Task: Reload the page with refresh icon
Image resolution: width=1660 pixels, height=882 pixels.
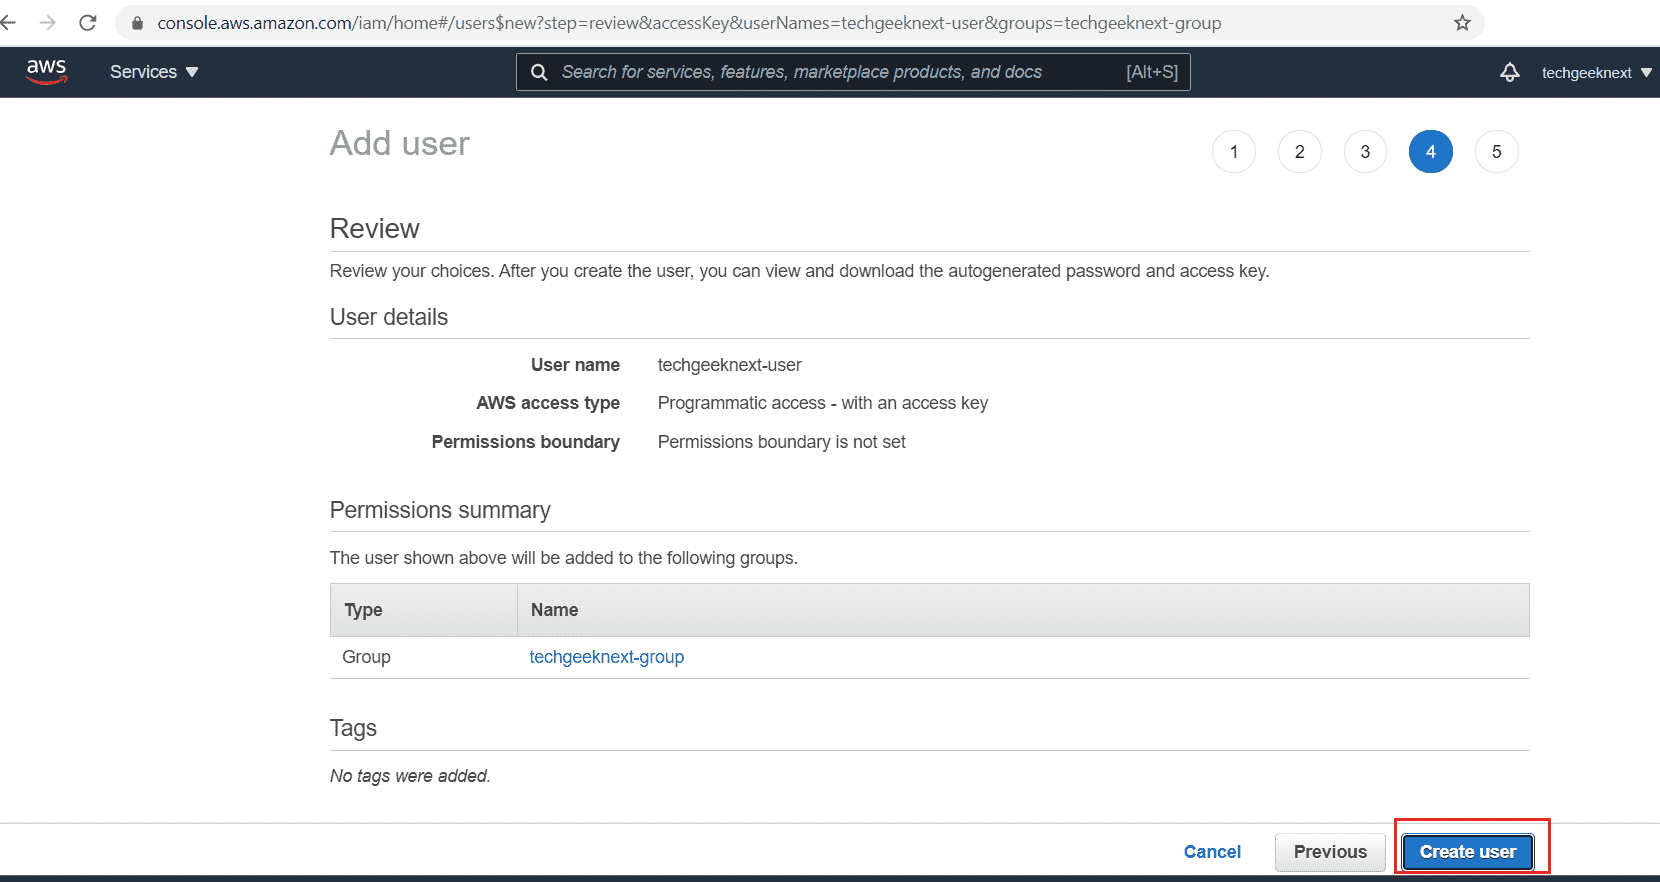Action: (x=88, y=22)
